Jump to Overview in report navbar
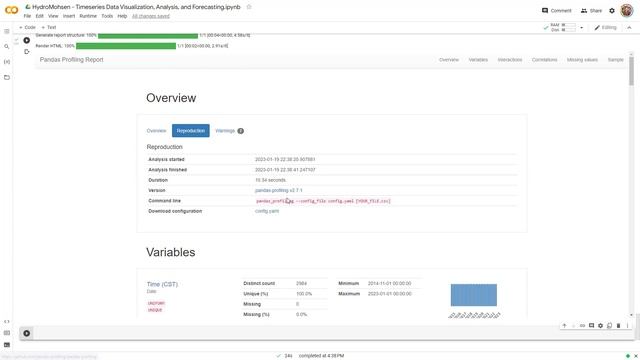Screen dimensions: 640x360 (x=449, y=60)
